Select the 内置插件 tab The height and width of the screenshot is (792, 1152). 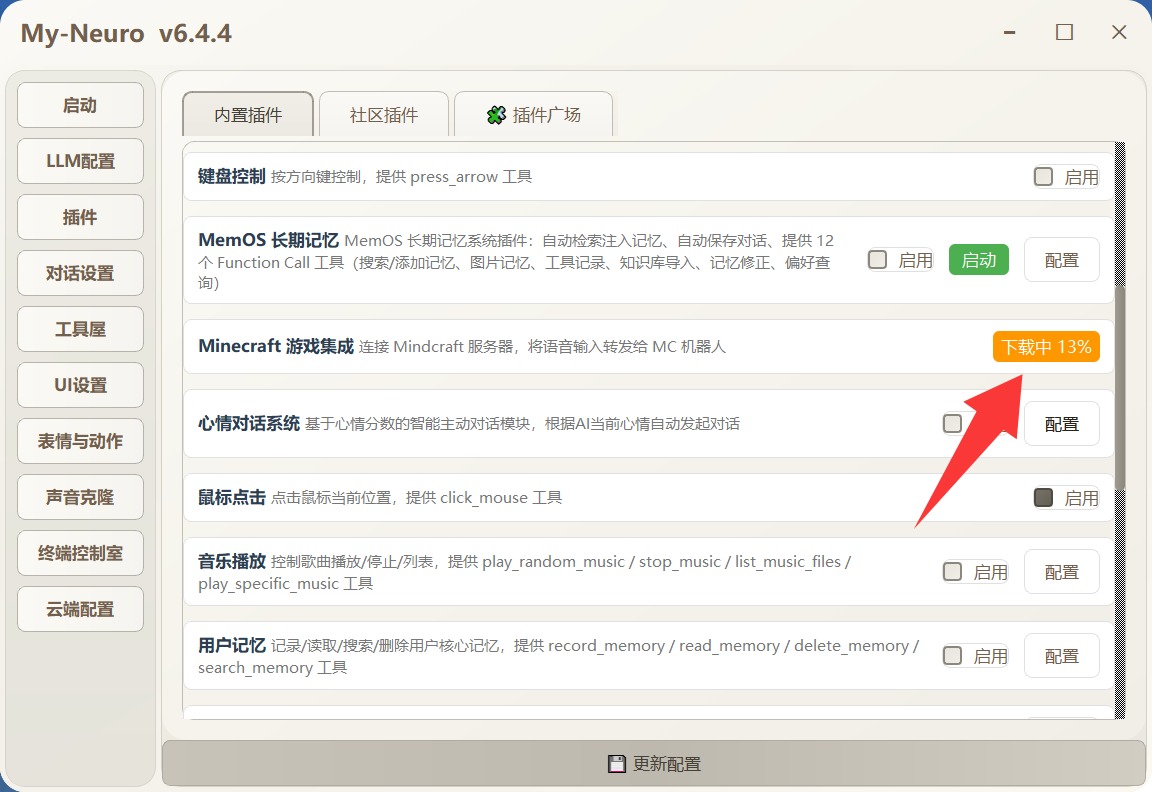[248, 115]
